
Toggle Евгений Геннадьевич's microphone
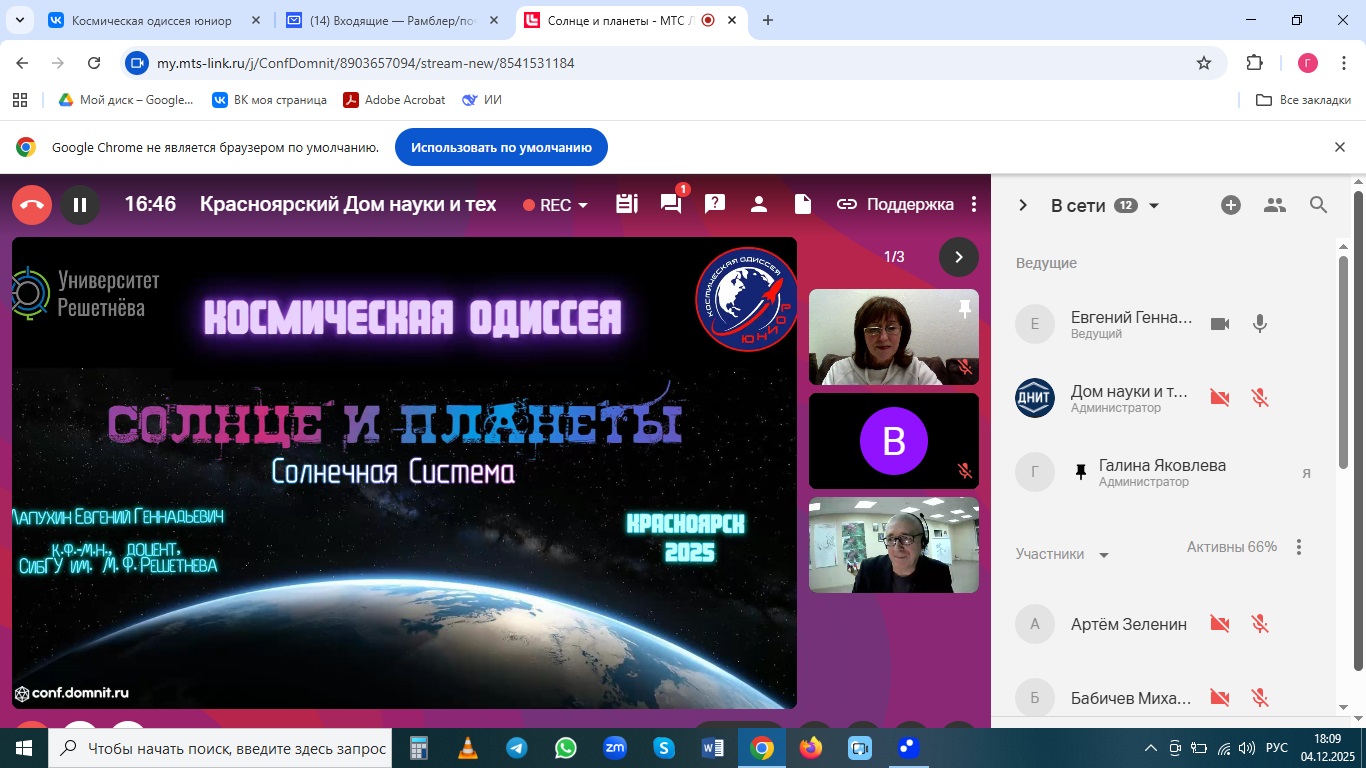click(x=1260, y=323)
